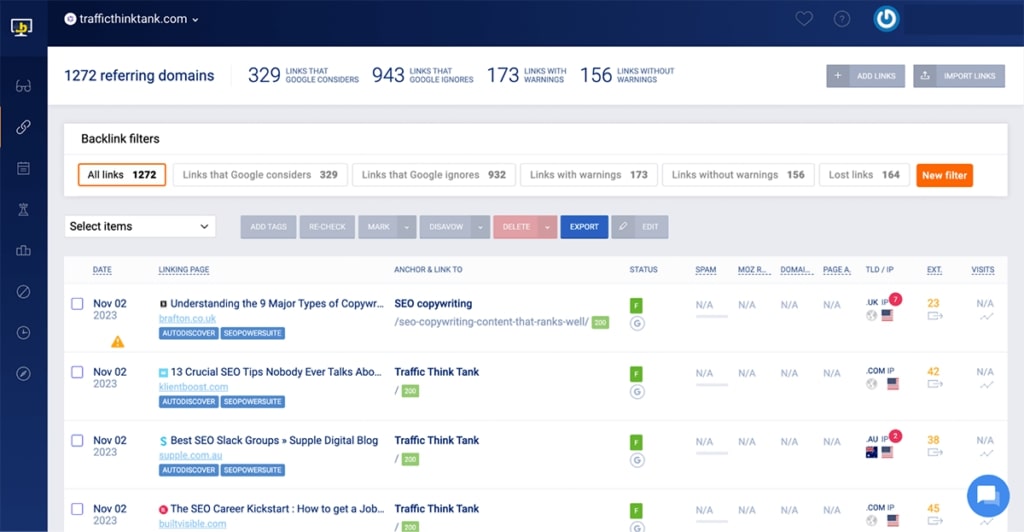The height and width of the screenshot is (532, 1024).
Task: Open the disavow circle-slash sidebar icon
Action: click(x=24, y=292)
